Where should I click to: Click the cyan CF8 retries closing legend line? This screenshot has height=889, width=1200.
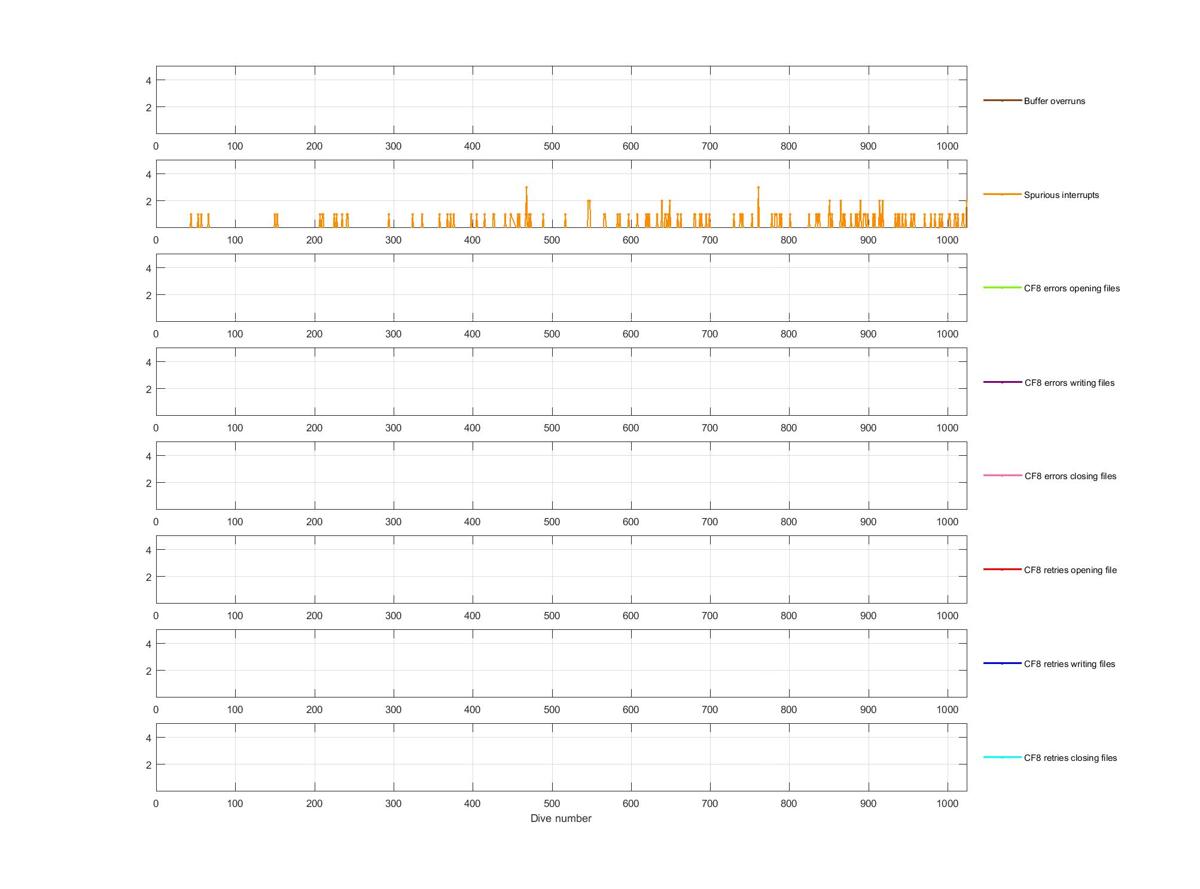[1002, 757]
